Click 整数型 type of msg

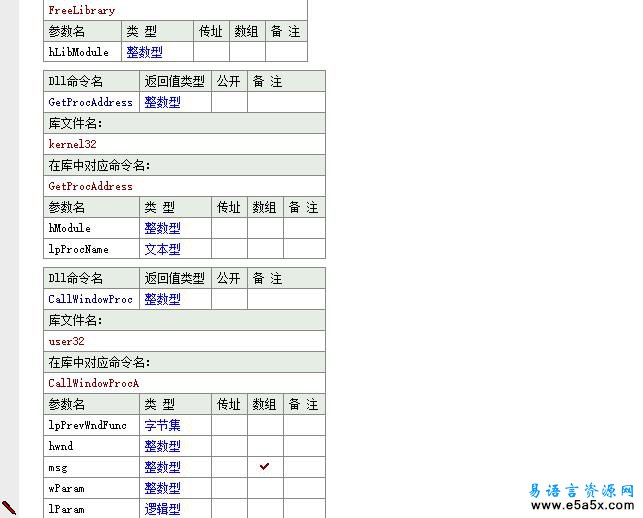[x=162, y=467]
